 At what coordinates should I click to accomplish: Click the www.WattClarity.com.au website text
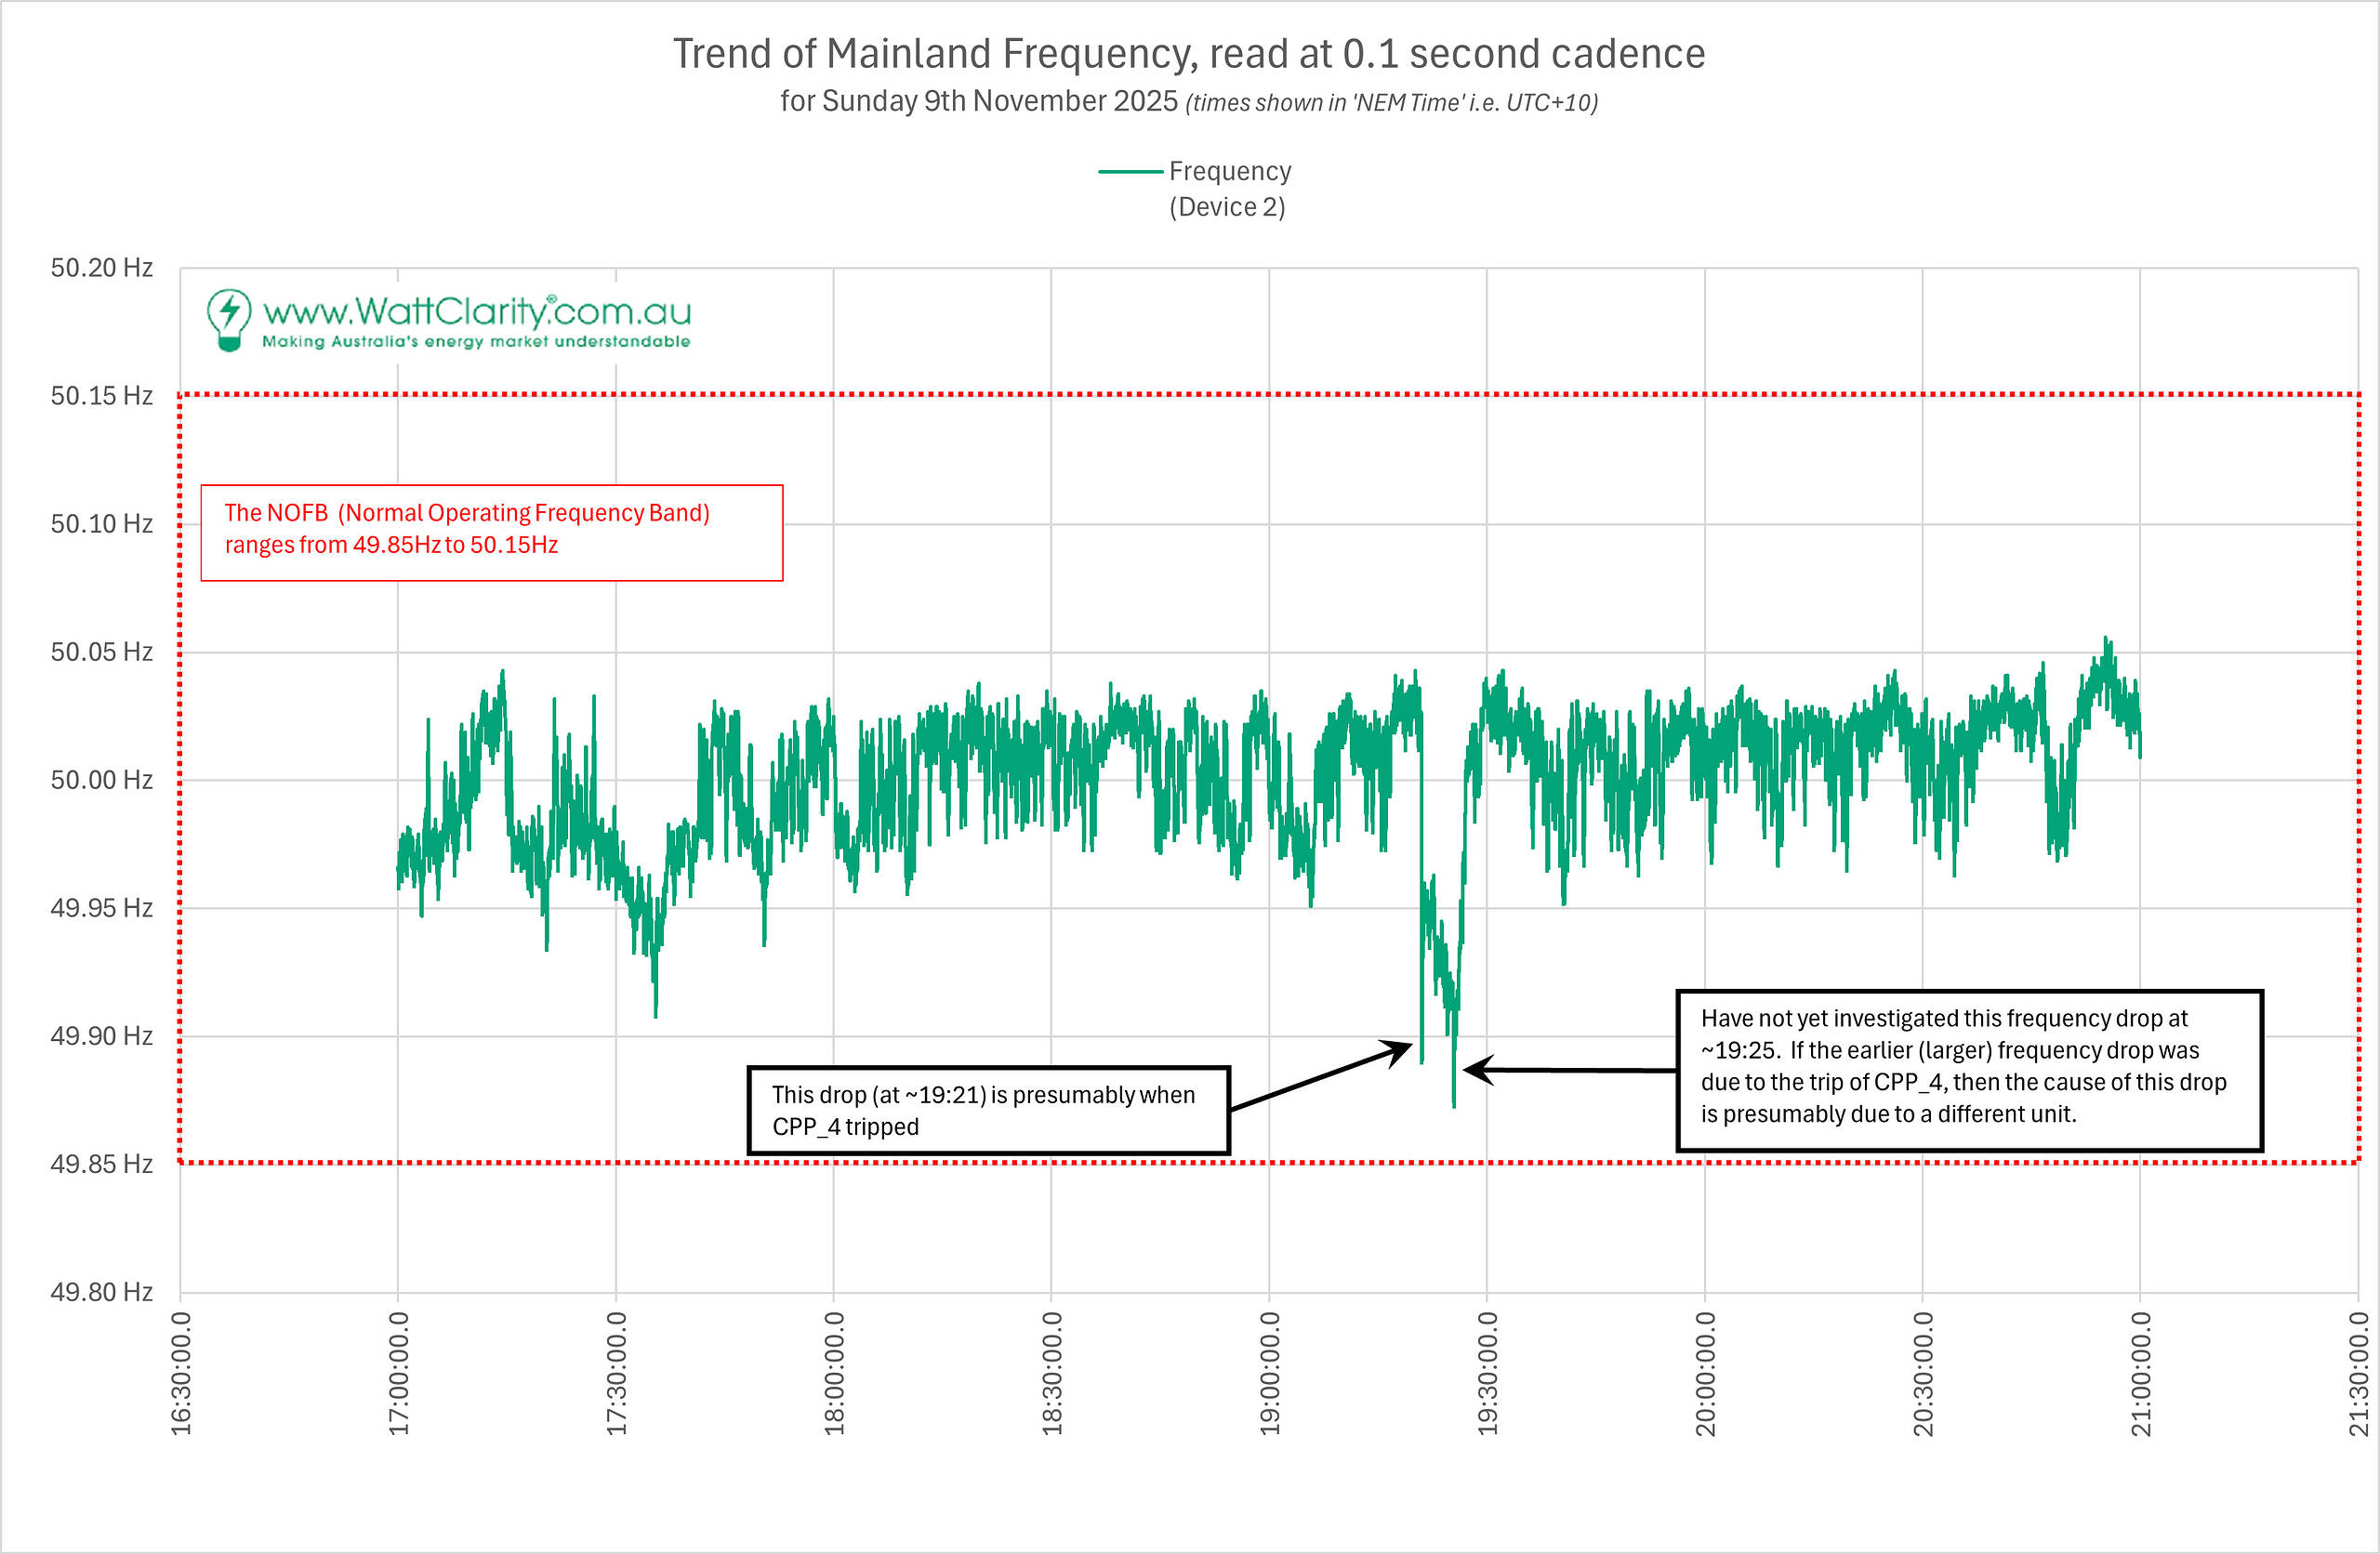pos(476,311)
